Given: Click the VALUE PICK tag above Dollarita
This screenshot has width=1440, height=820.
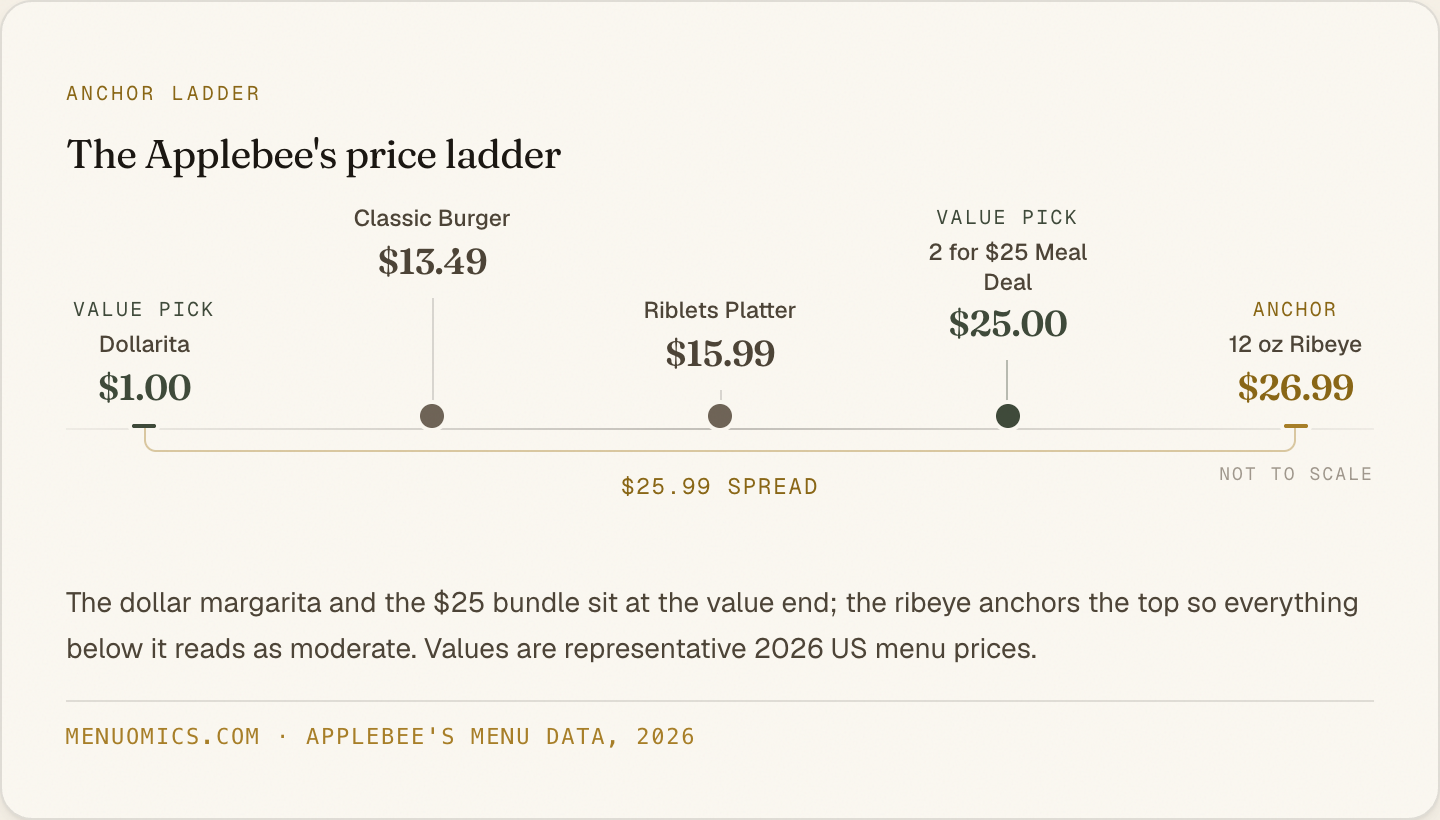Looking at the screenshot, I should pyautogui.click(x=144, y=310).
